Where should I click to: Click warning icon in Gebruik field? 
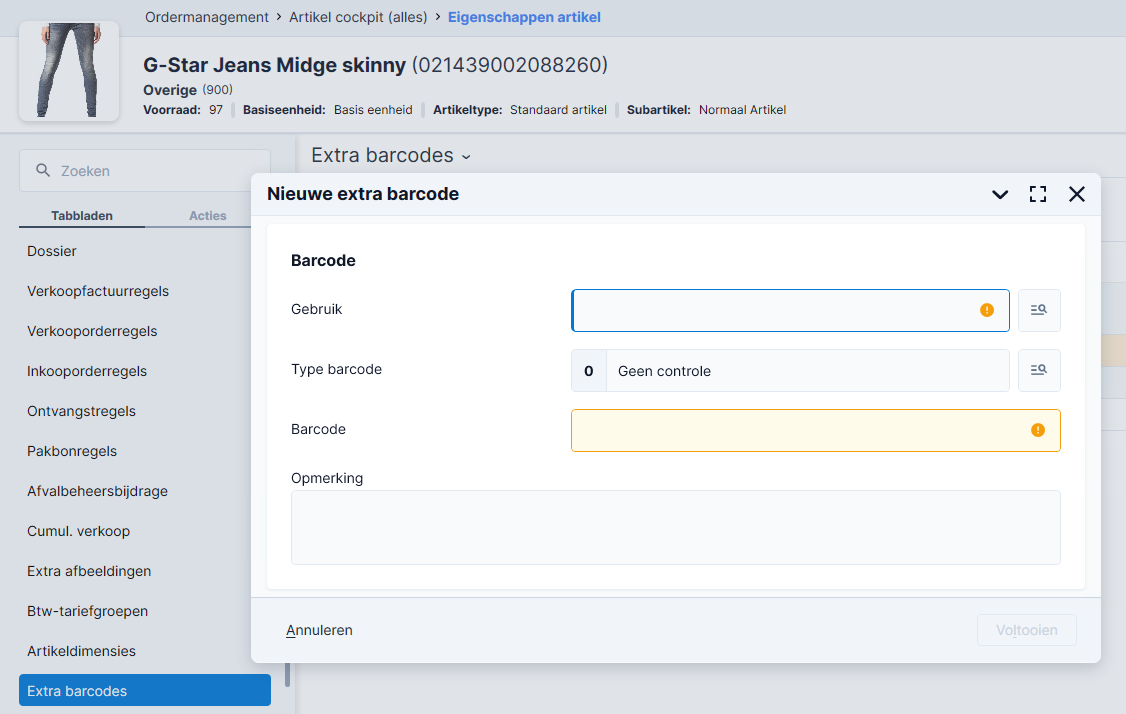(x=987, y=310)
